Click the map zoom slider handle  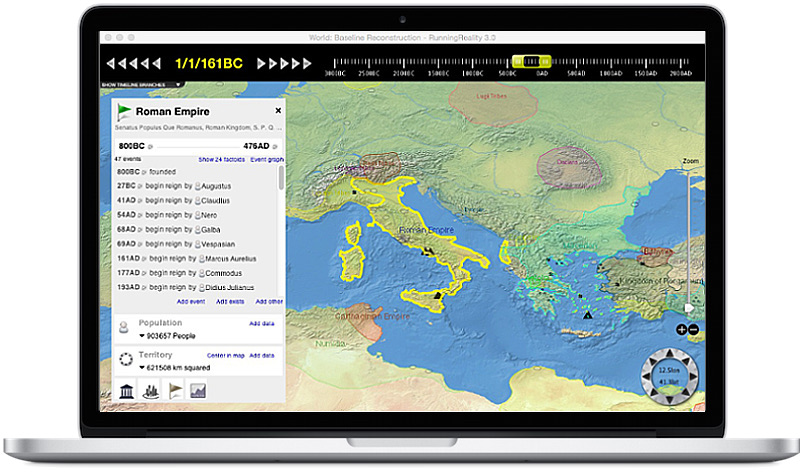click(x=688, y=307)
